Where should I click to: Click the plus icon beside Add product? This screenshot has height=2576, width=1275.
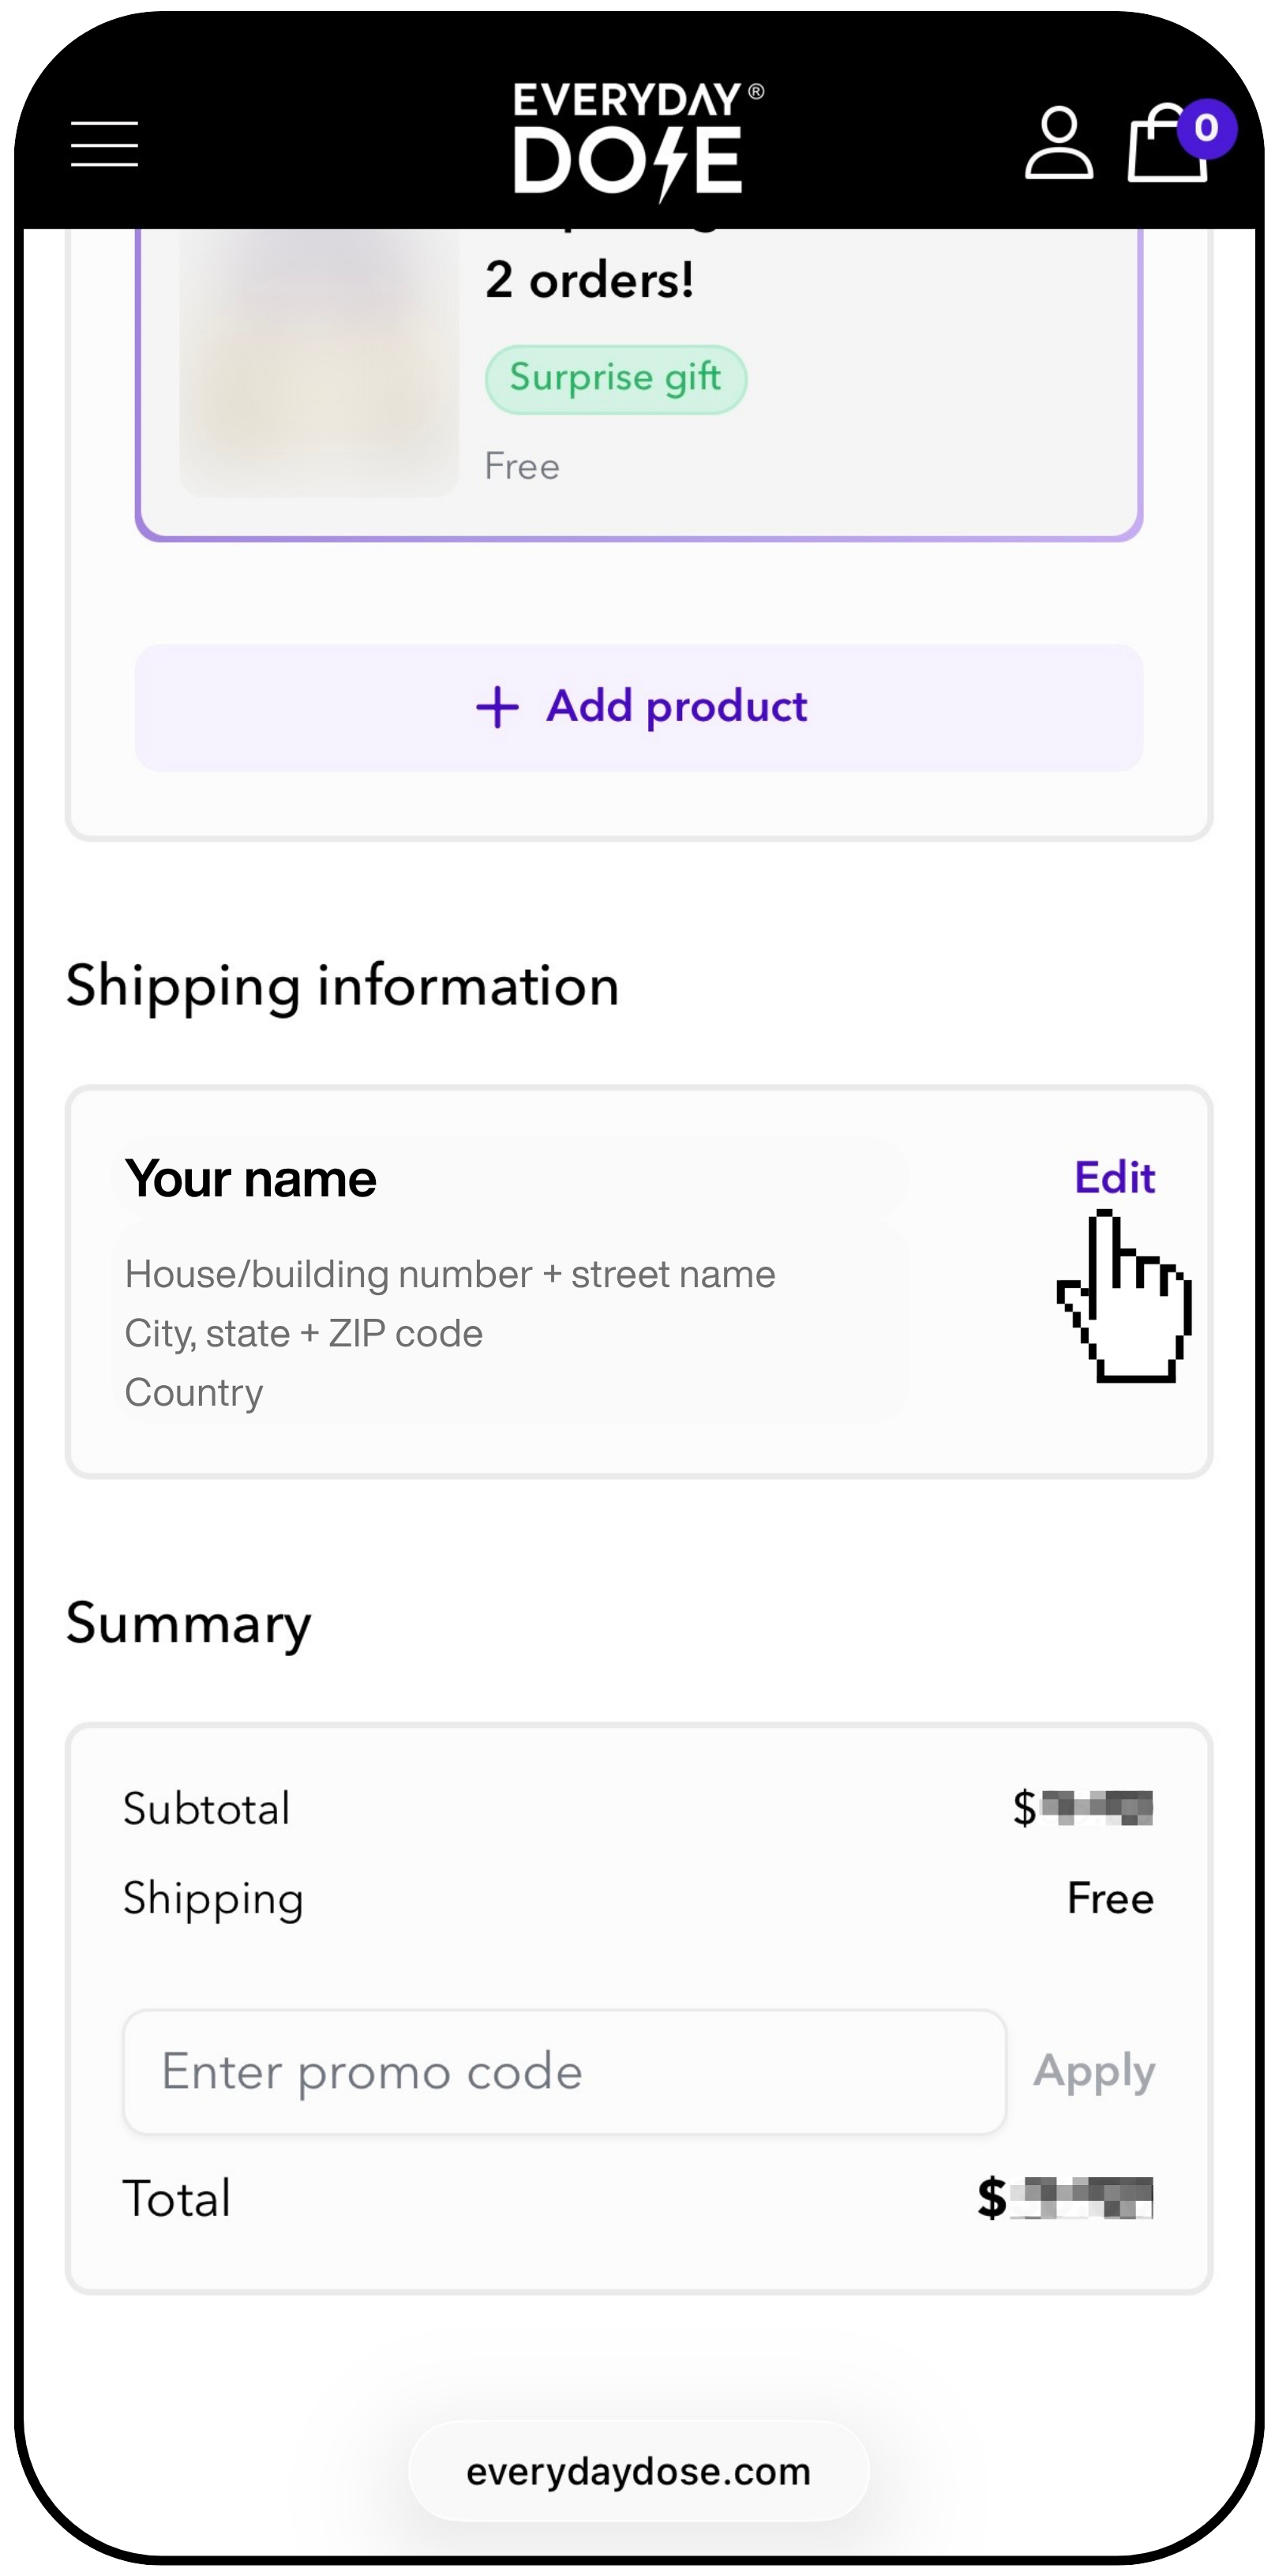[497, 707]
